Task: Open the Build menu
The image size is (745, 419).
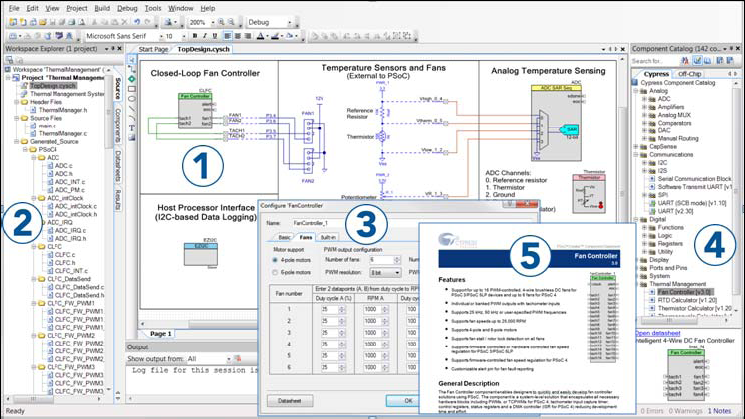Action: 102,8
